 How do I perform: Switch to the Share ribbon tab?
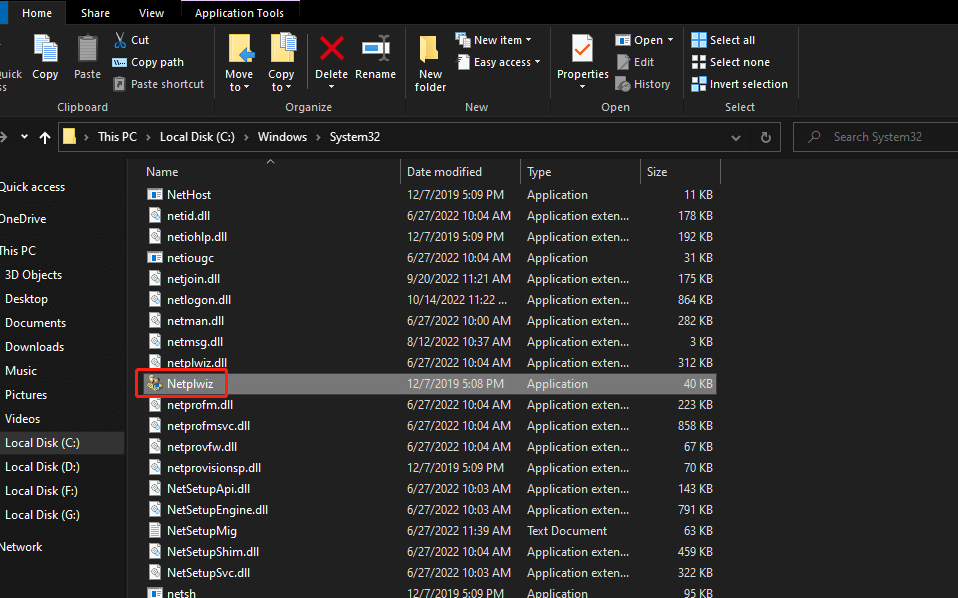[x=95, y=13]
